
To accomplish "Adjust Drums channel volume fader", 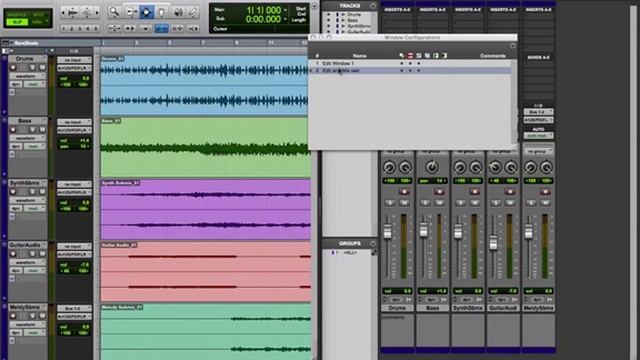I will point(388,231).
